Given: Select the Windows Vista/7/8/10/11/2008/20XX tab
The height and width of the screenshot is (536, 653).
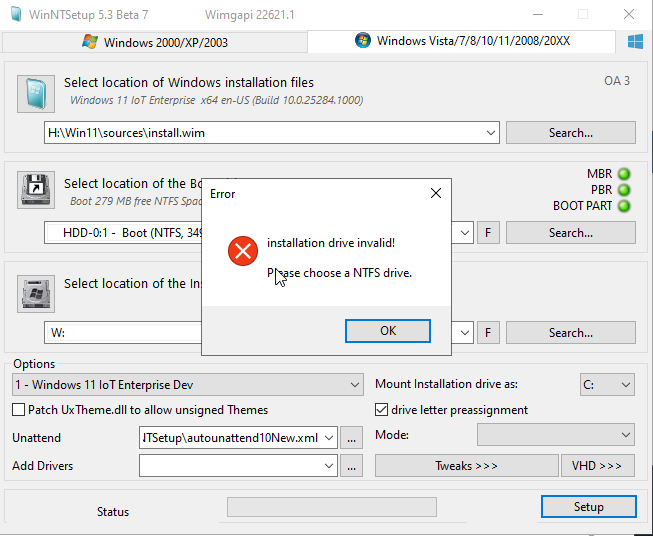Looking at the screenshot, I should 461,41.
